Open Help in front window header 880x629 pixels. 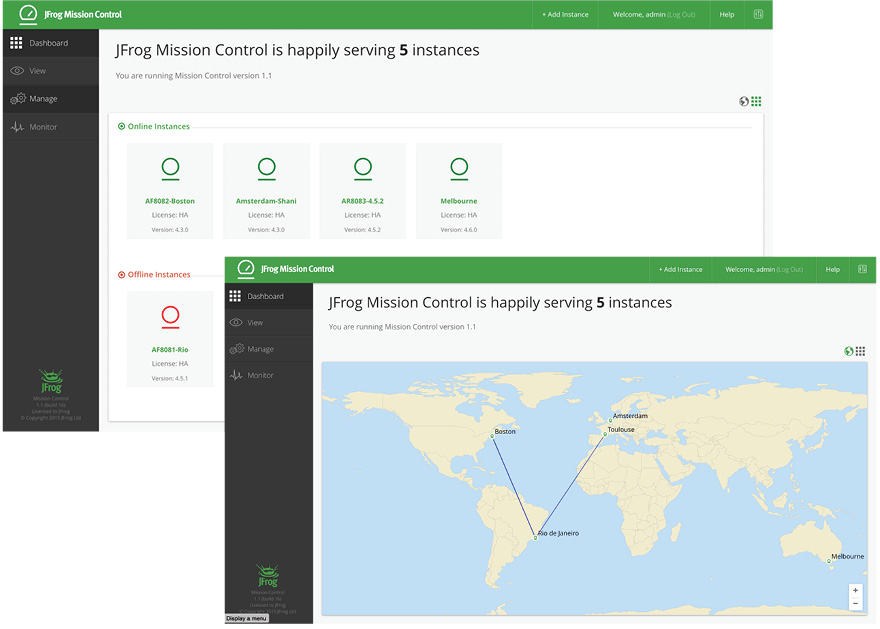[832, 269]
